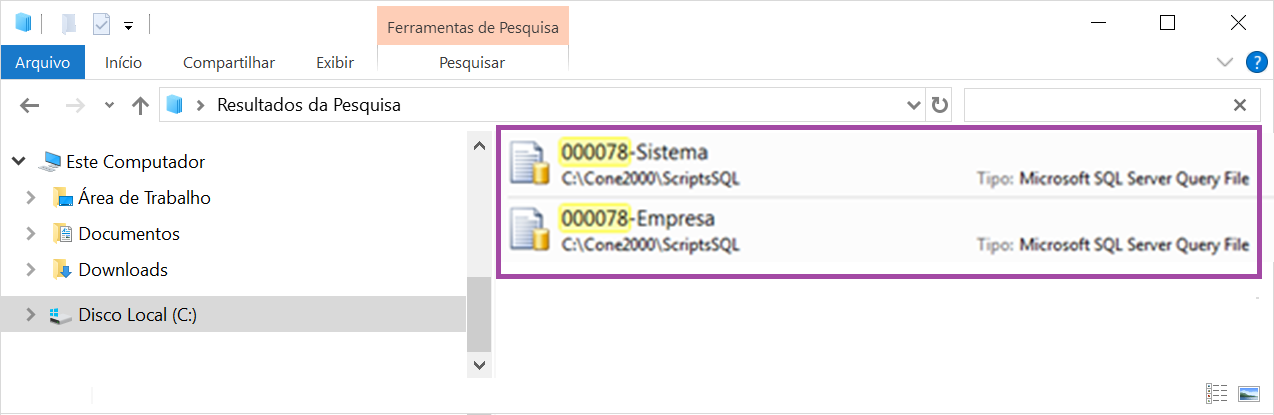
Task: Select the 000078-Empresa search result
Action: tap(878, 230)
